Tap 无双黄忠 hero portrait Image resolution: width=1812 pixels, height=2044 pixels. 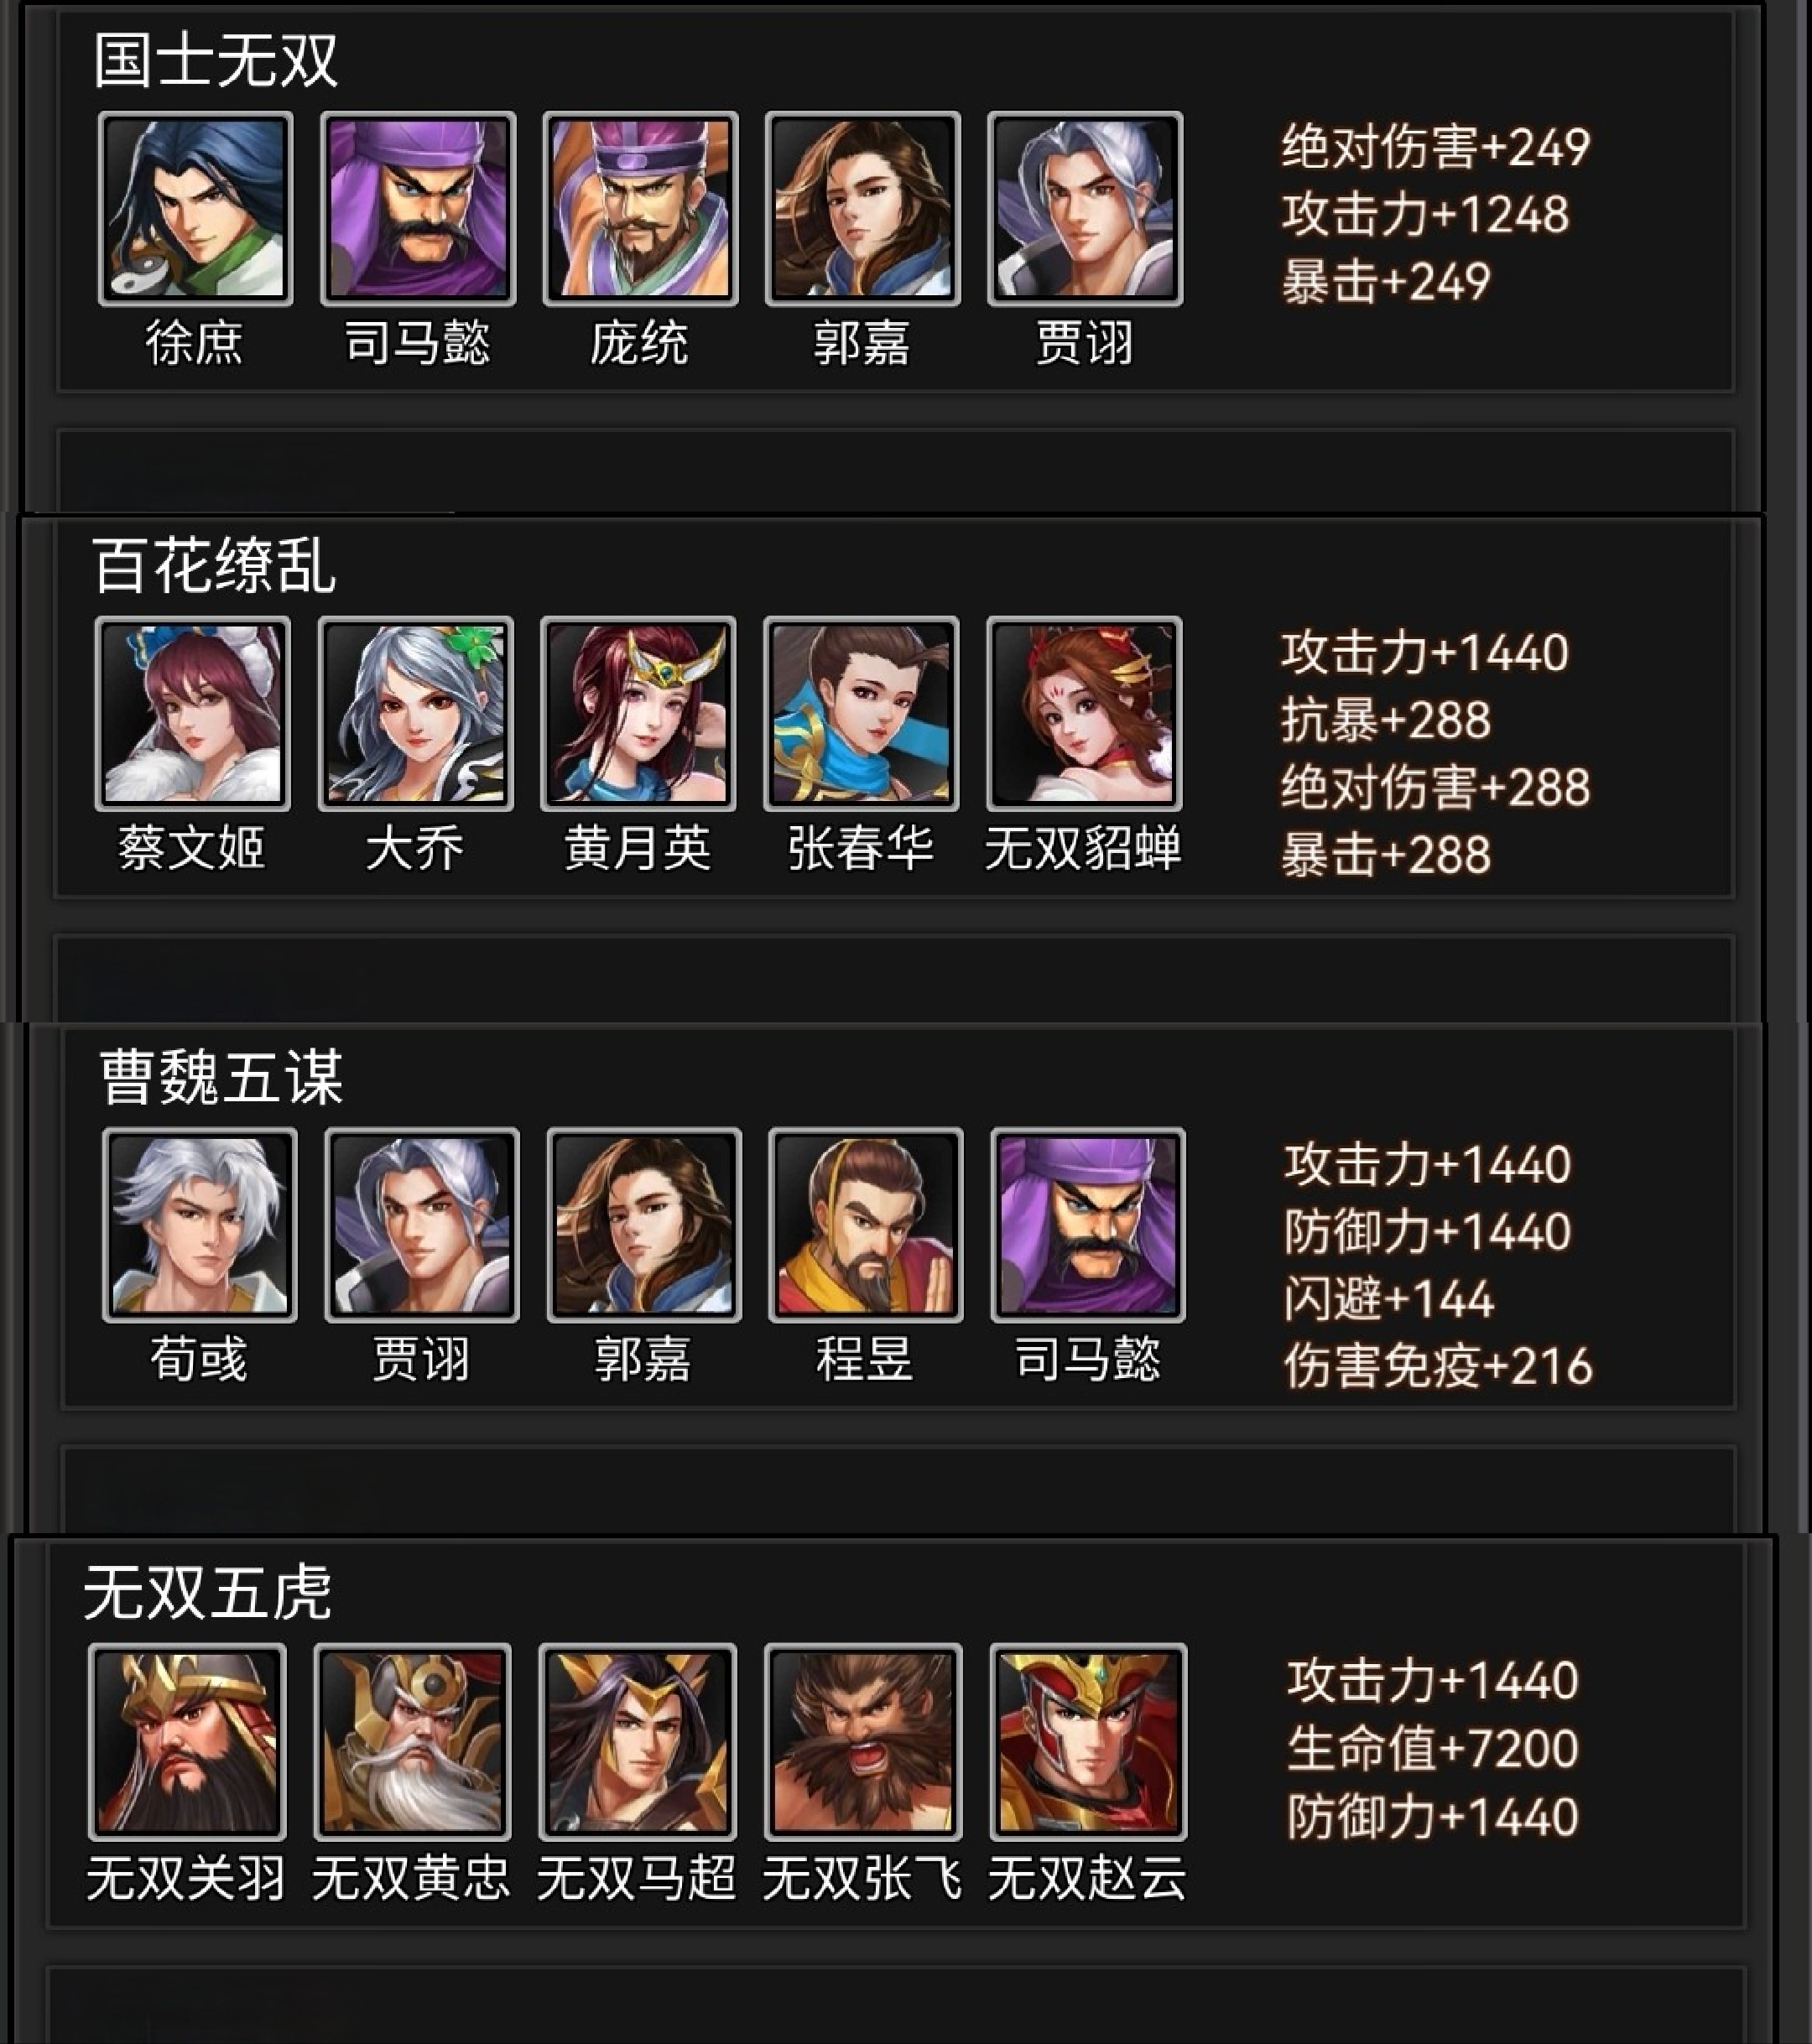pyautogui.click(x=412, y=1741)
